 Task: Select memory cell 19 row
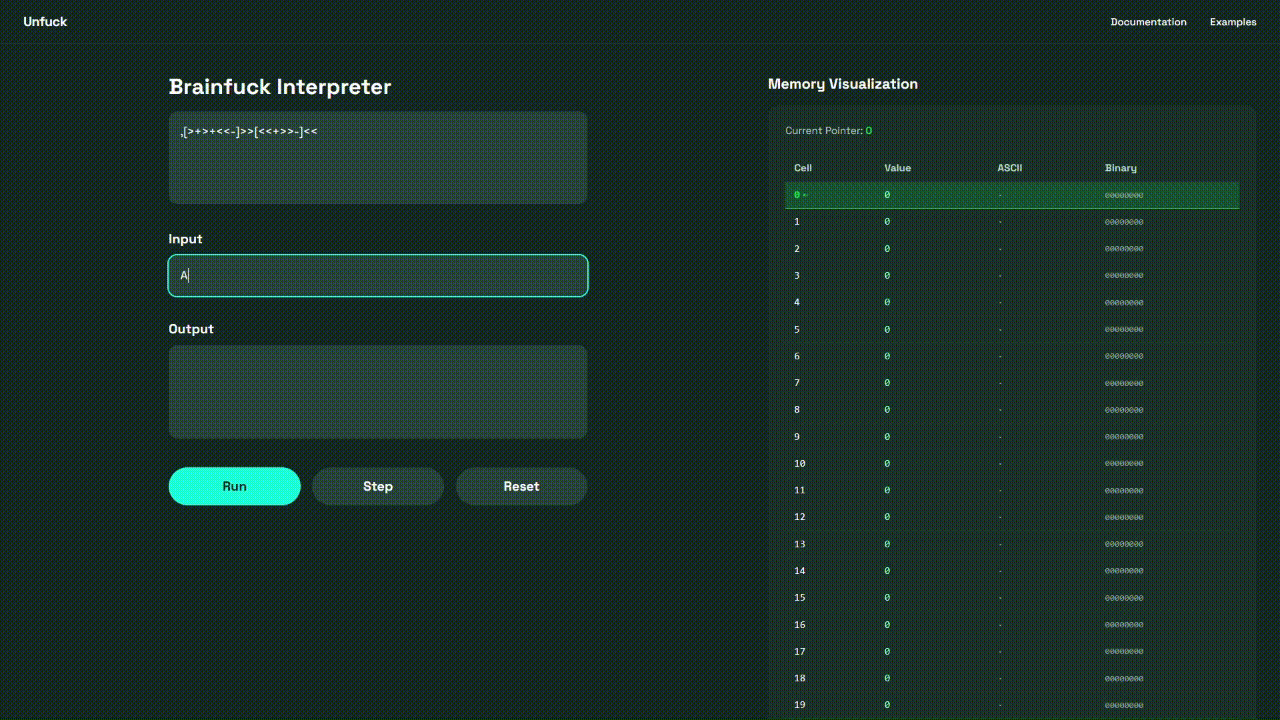(1011, 705)
